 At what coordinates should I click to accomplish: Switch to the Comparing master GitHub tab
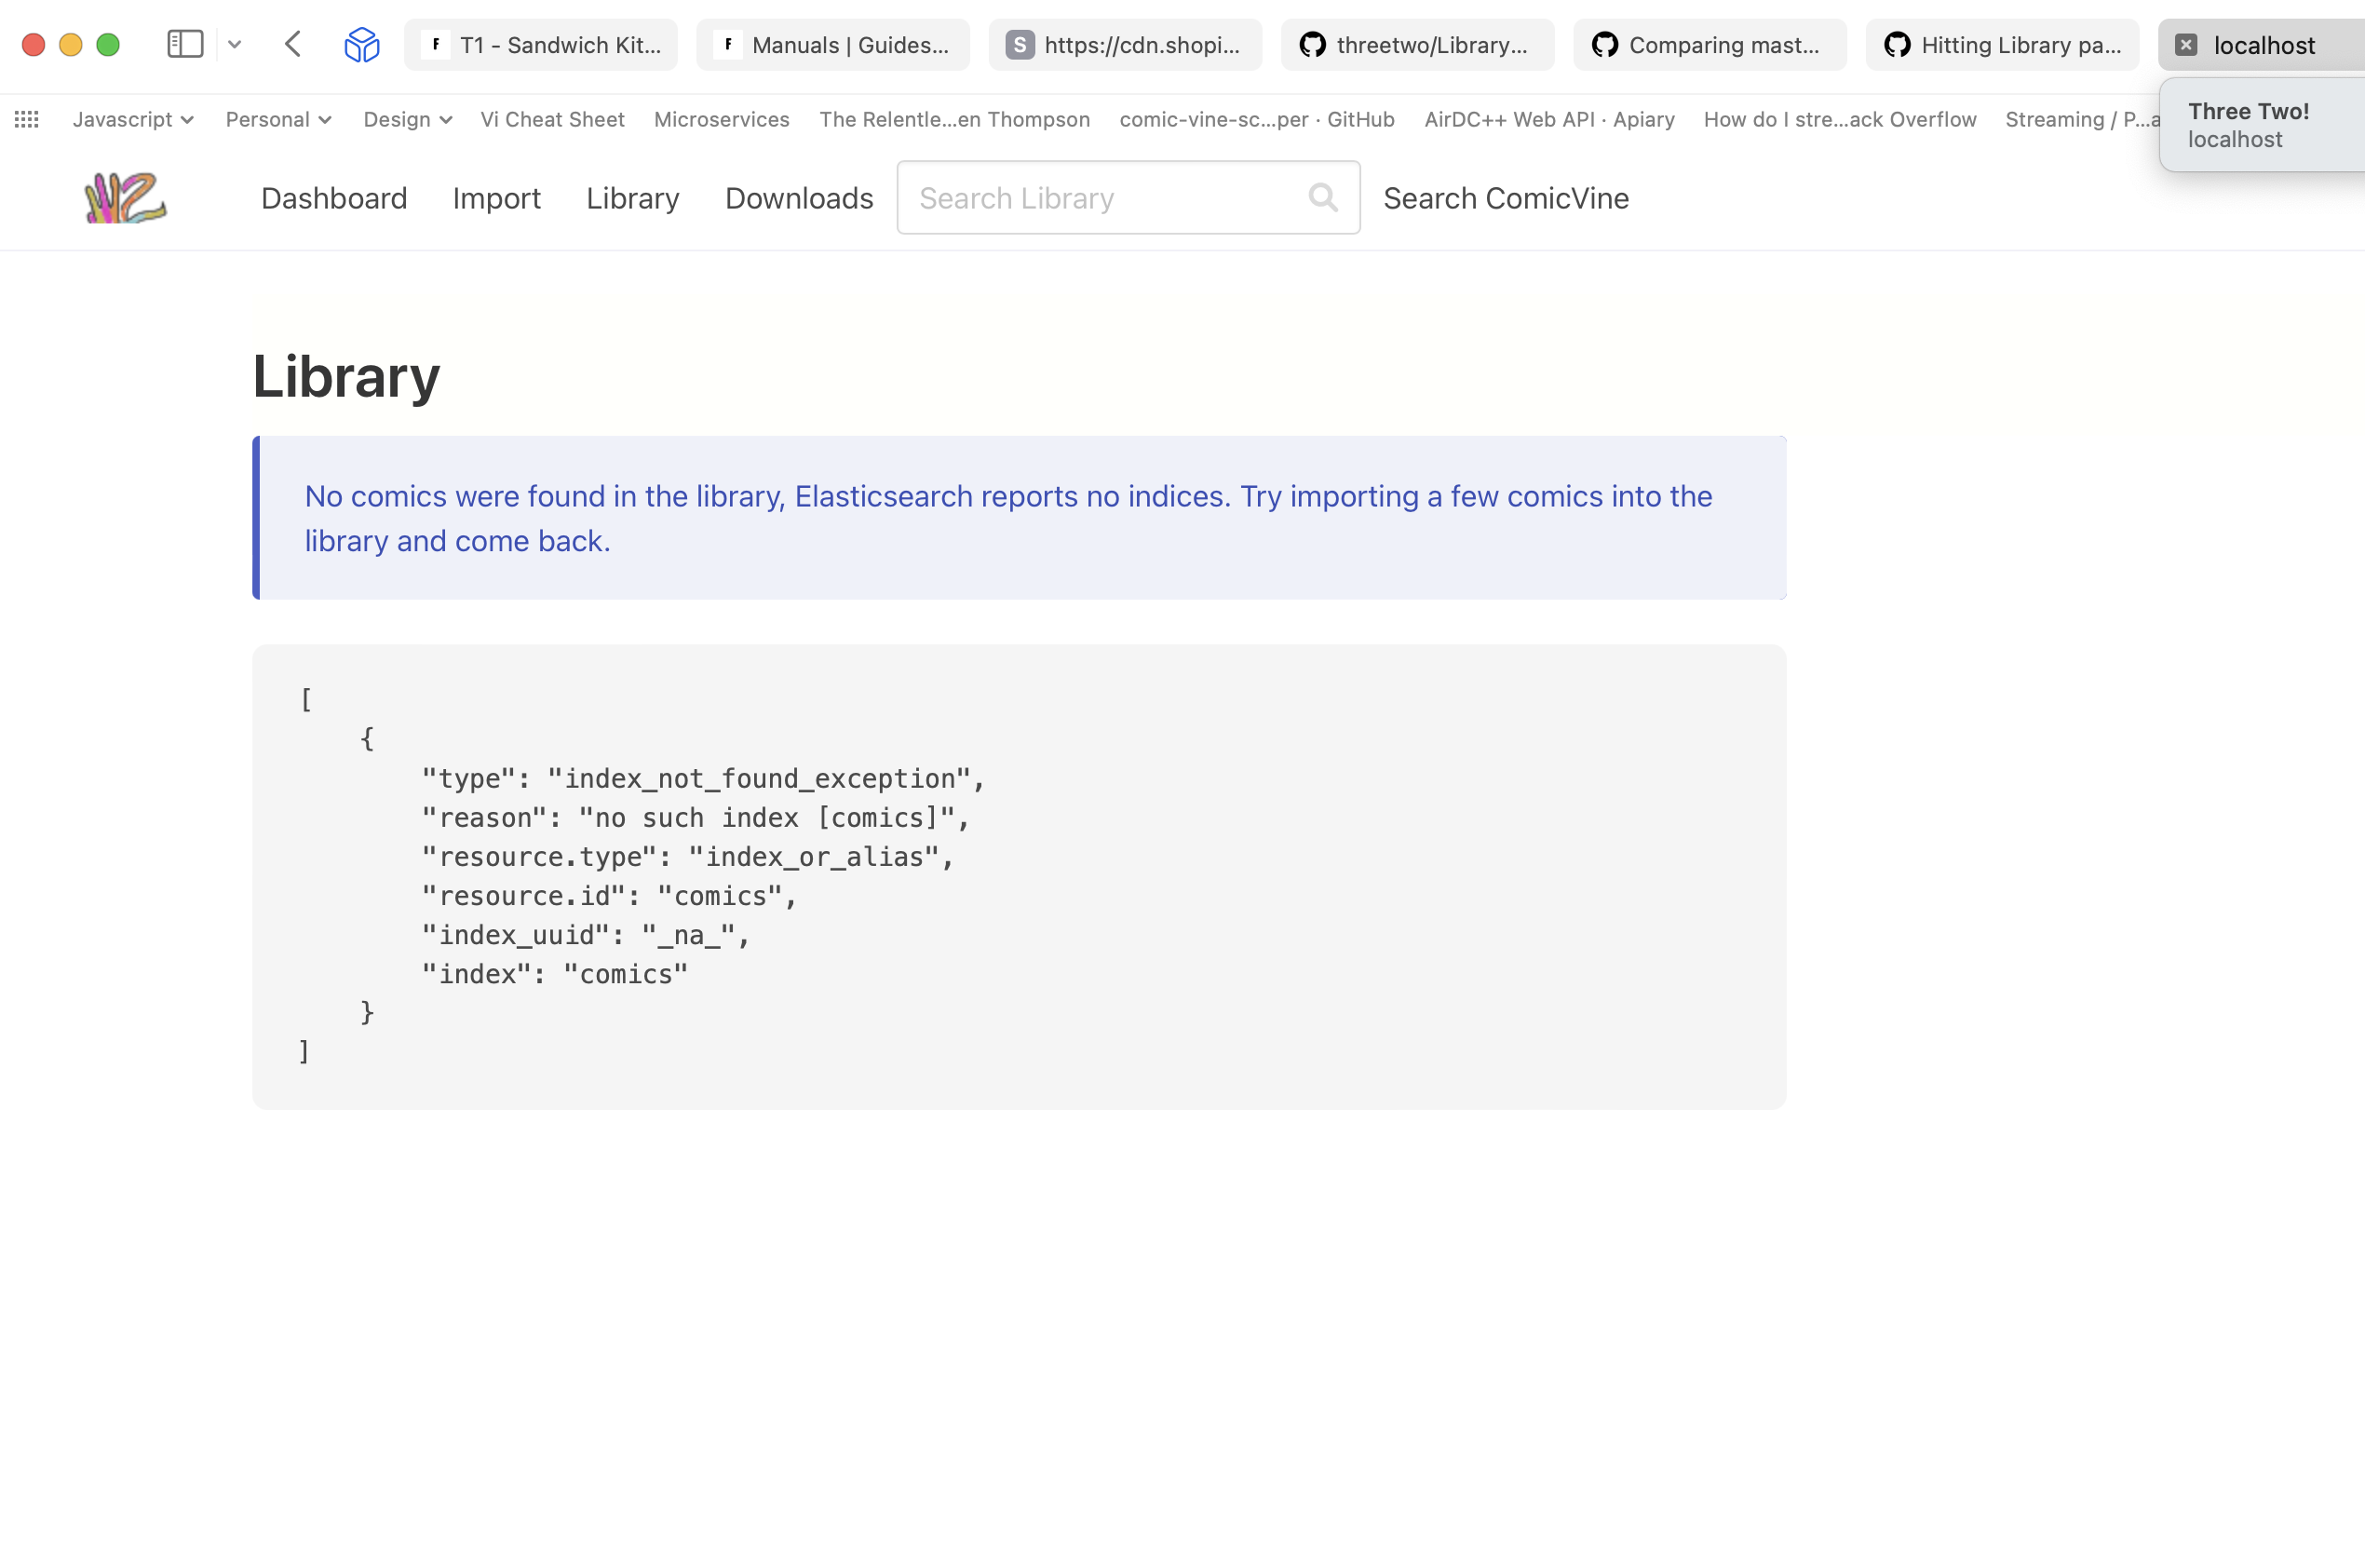[1709, 45]
